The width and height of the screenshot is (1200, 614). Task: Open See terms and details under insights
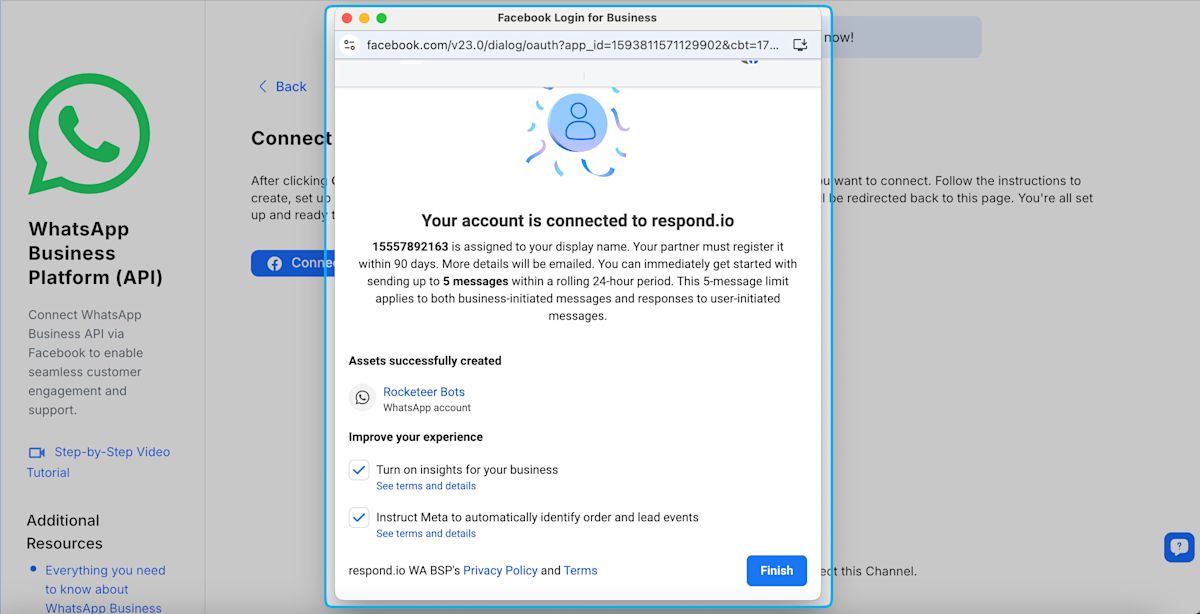[x=426, y=486]
